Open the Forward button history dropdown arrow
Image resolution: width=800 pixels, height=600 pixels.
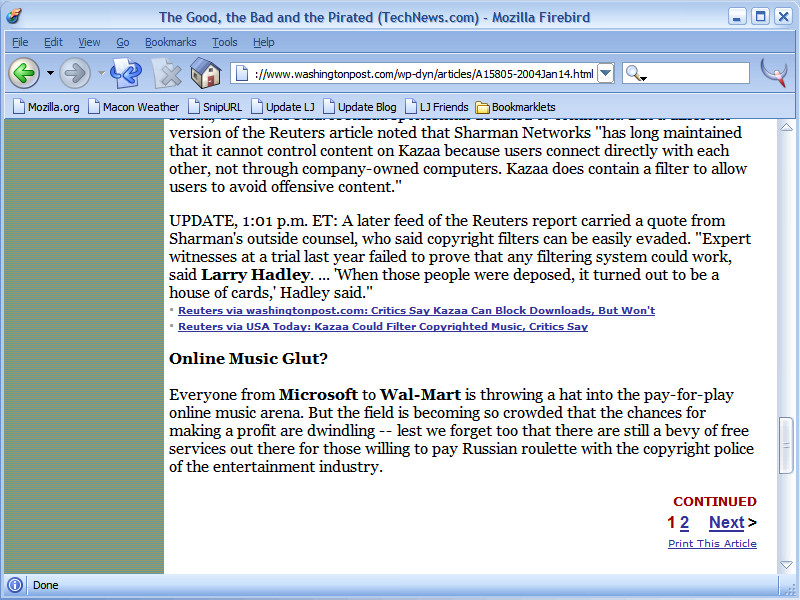click(101, 73)
